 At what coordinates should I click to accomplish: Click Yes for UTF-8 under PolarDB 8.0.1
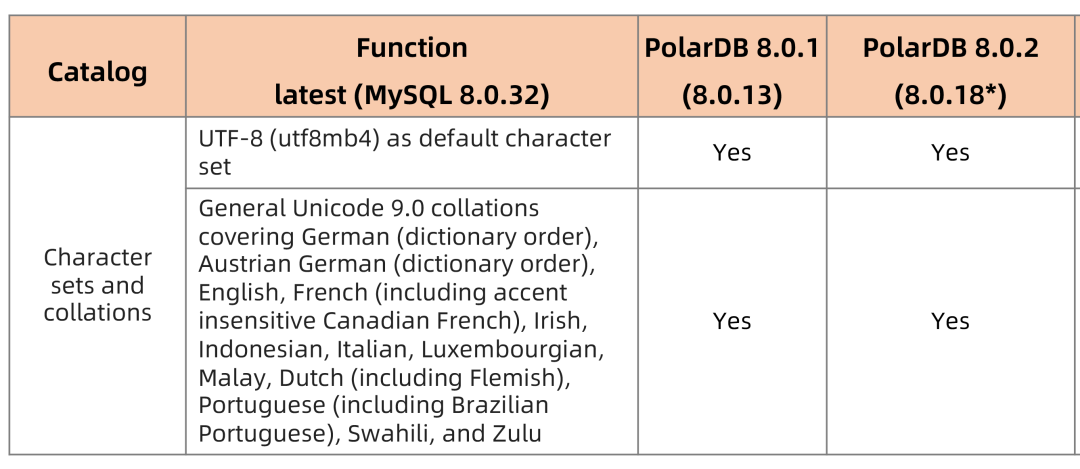[x=732, y=152]
